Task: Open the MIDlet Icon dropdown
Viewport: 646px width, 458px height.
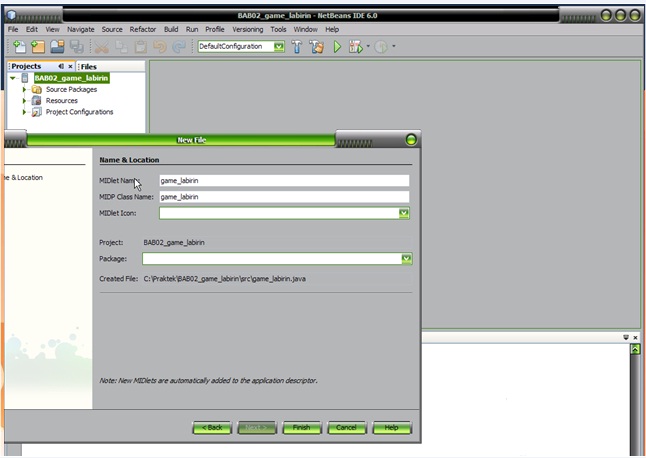Action: [404, 213]
